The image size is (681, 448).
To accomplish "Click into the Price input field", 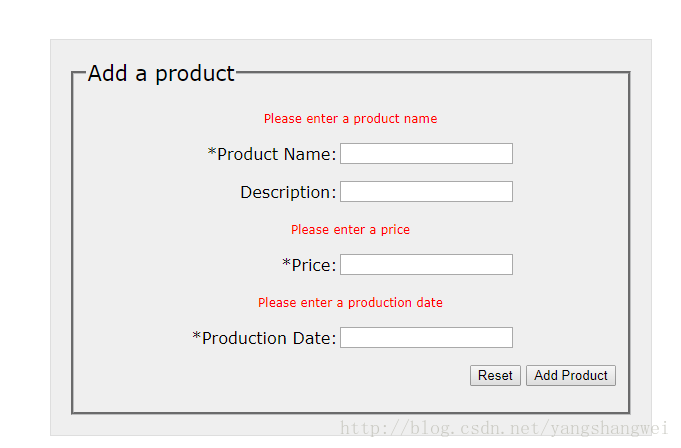I will click(x=426, y=265).
